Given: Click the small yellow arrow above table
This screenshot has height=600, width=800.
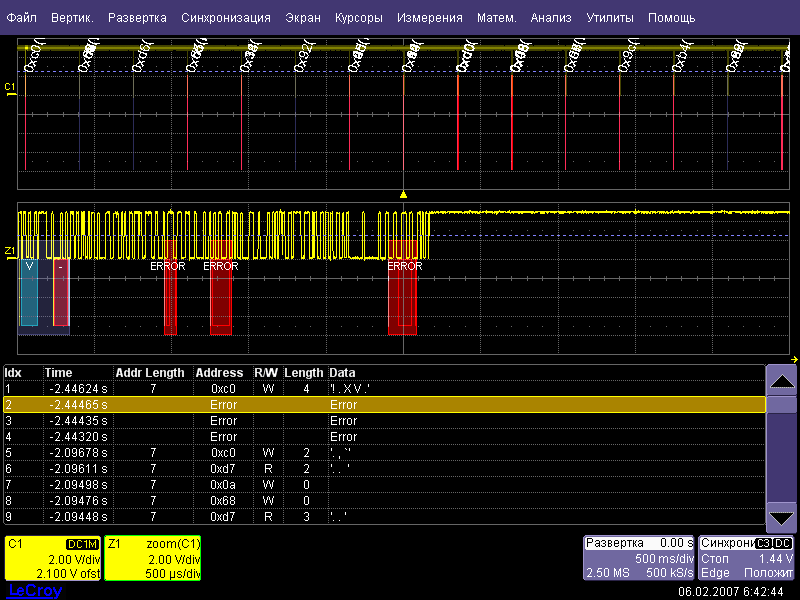Looking at the screenshot, I should coord(794,360).
